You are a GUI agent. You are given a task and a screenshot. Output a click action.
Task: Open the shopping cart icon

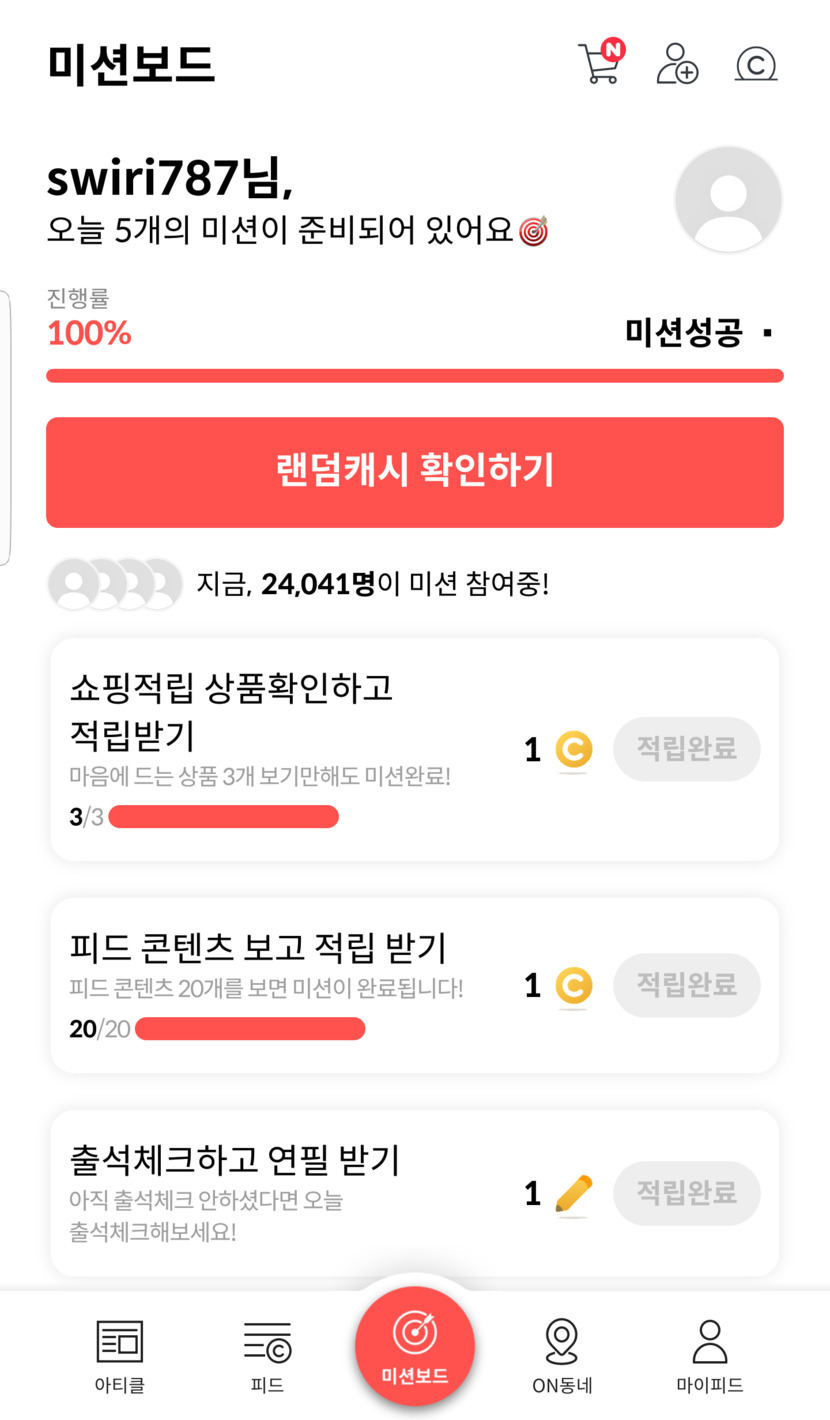coord(598,64)
